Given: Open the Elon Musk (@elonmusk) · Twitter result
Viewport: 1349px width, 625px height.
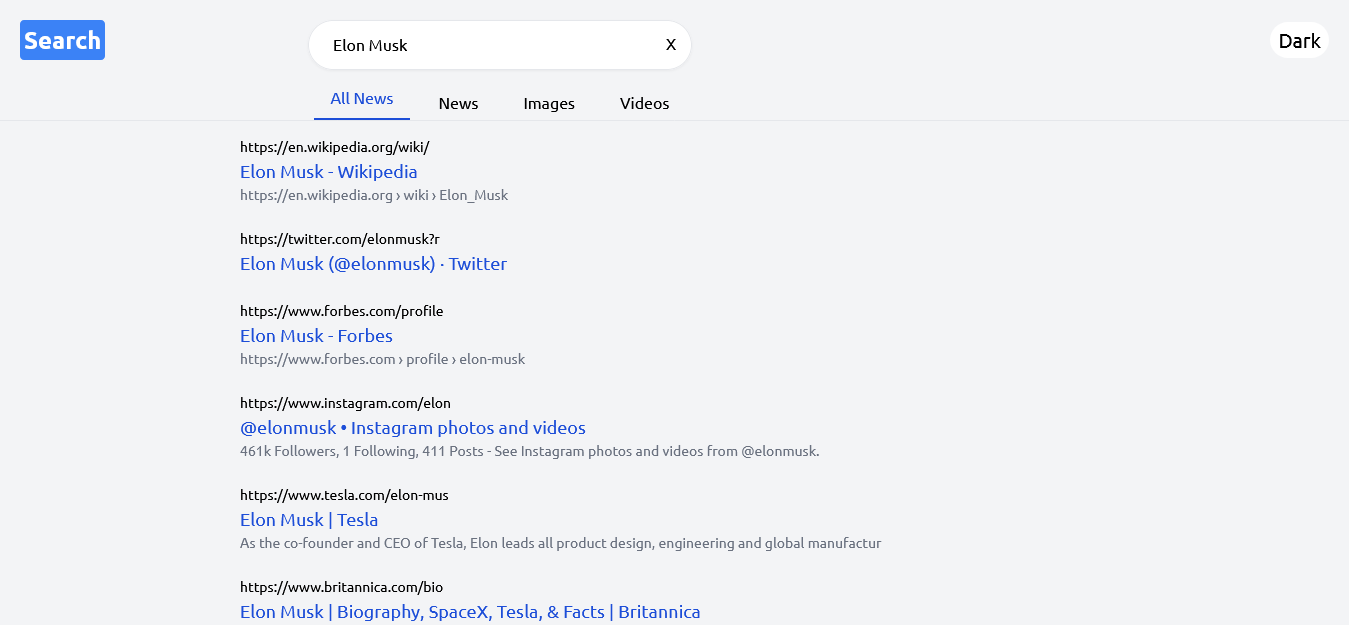Looking at the screenshot, I should tap(373, 264).
